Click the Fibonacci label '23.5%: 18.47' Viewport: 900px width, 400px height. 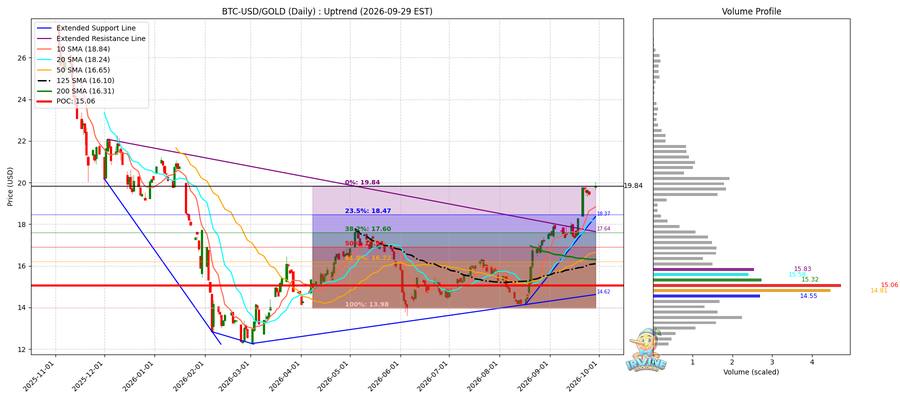click(368, 211)
